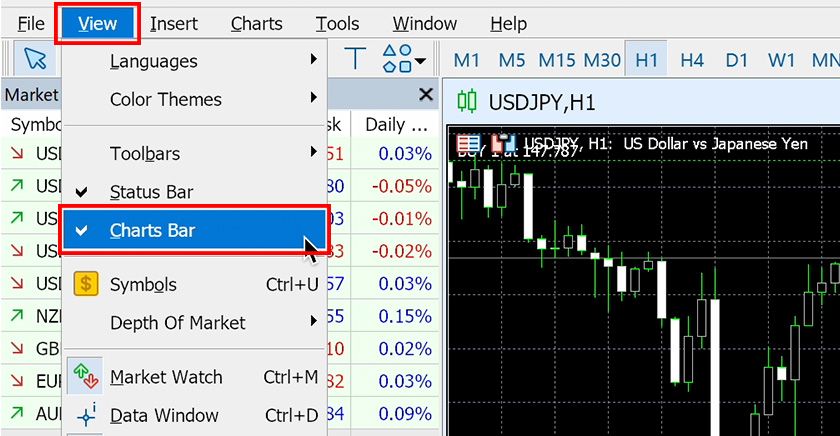
Task: Click the Data Window crosshair icon
Action: click(x=85, y=415)
